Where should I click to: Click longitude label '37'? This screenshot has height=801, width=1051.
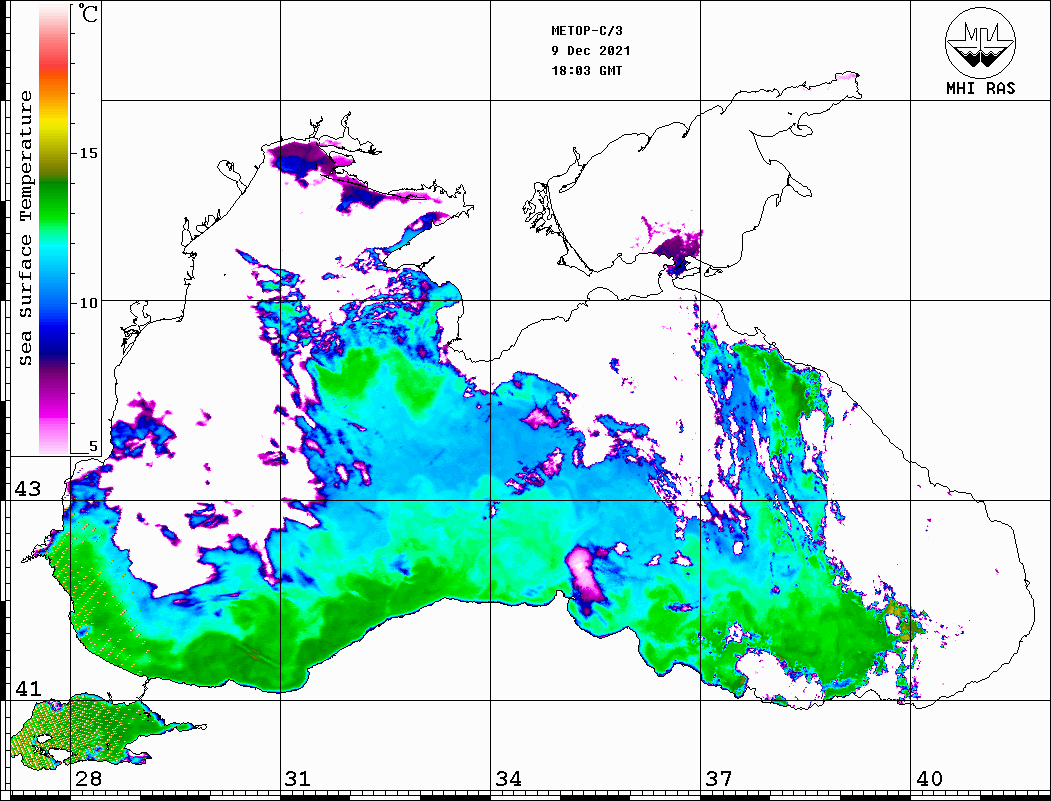click(x=719, y=779)
